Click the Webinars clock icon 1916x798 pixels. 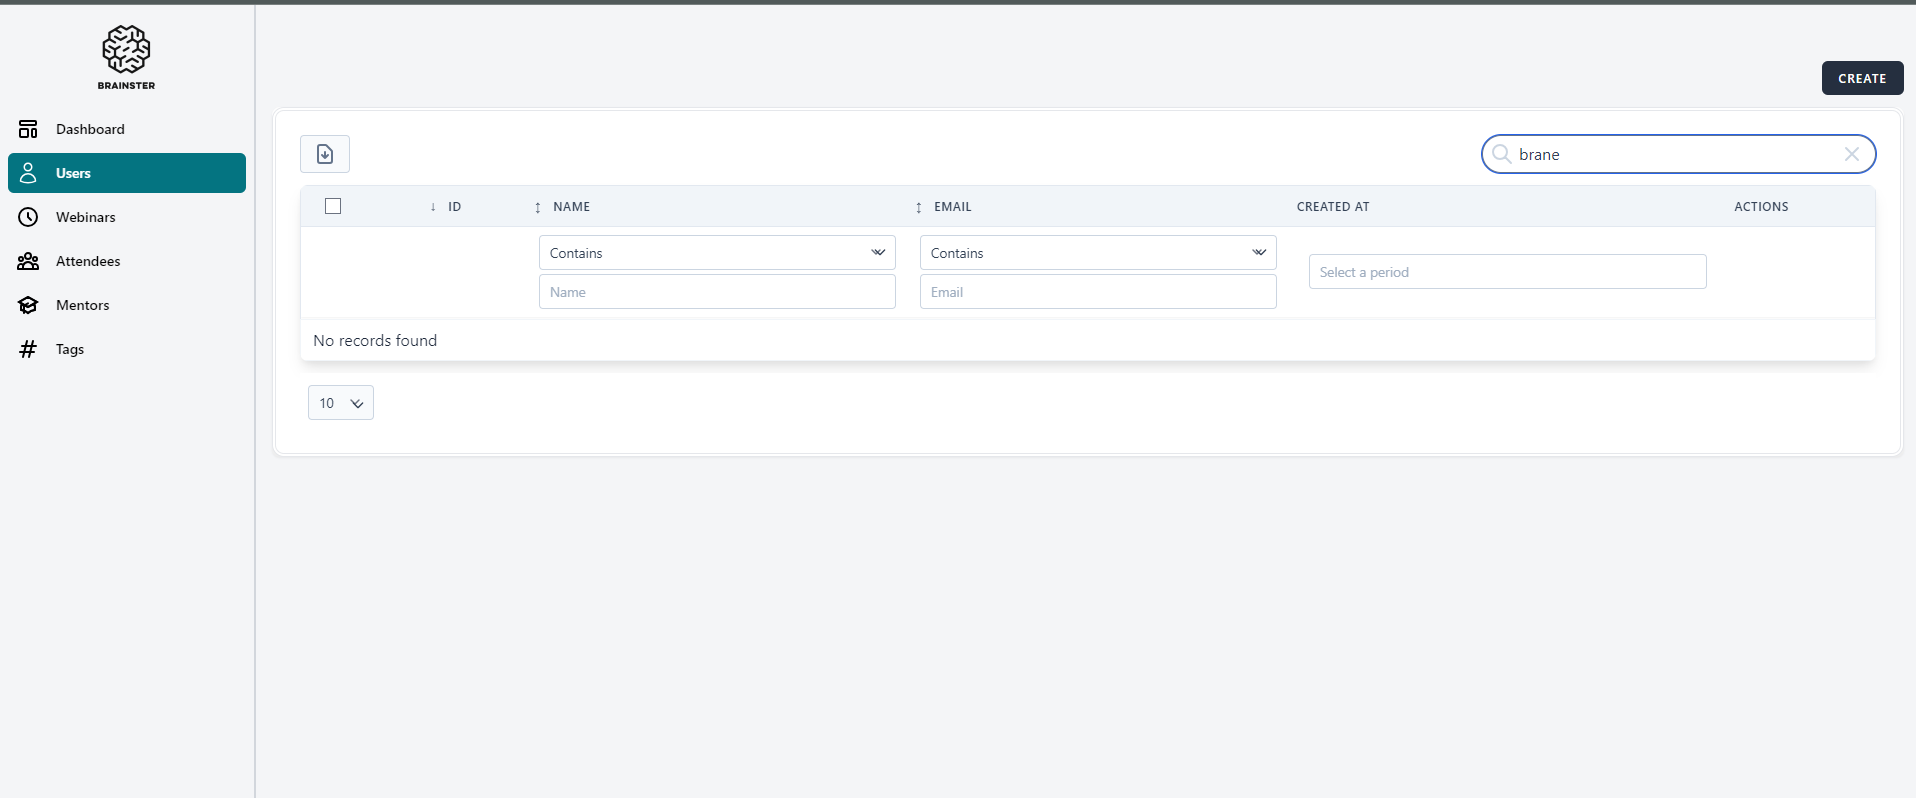[x=28, y=217]
